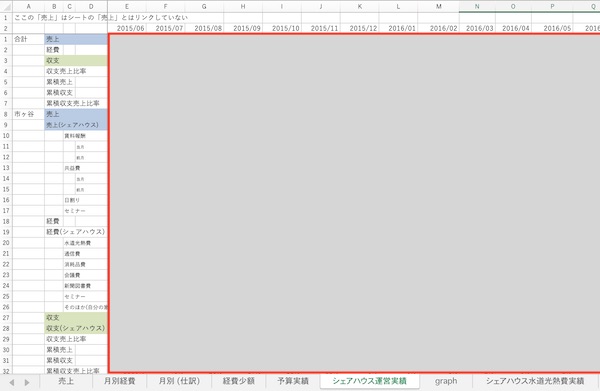
Task: Click the 合計 cell in column A
Action: [28, 39]
